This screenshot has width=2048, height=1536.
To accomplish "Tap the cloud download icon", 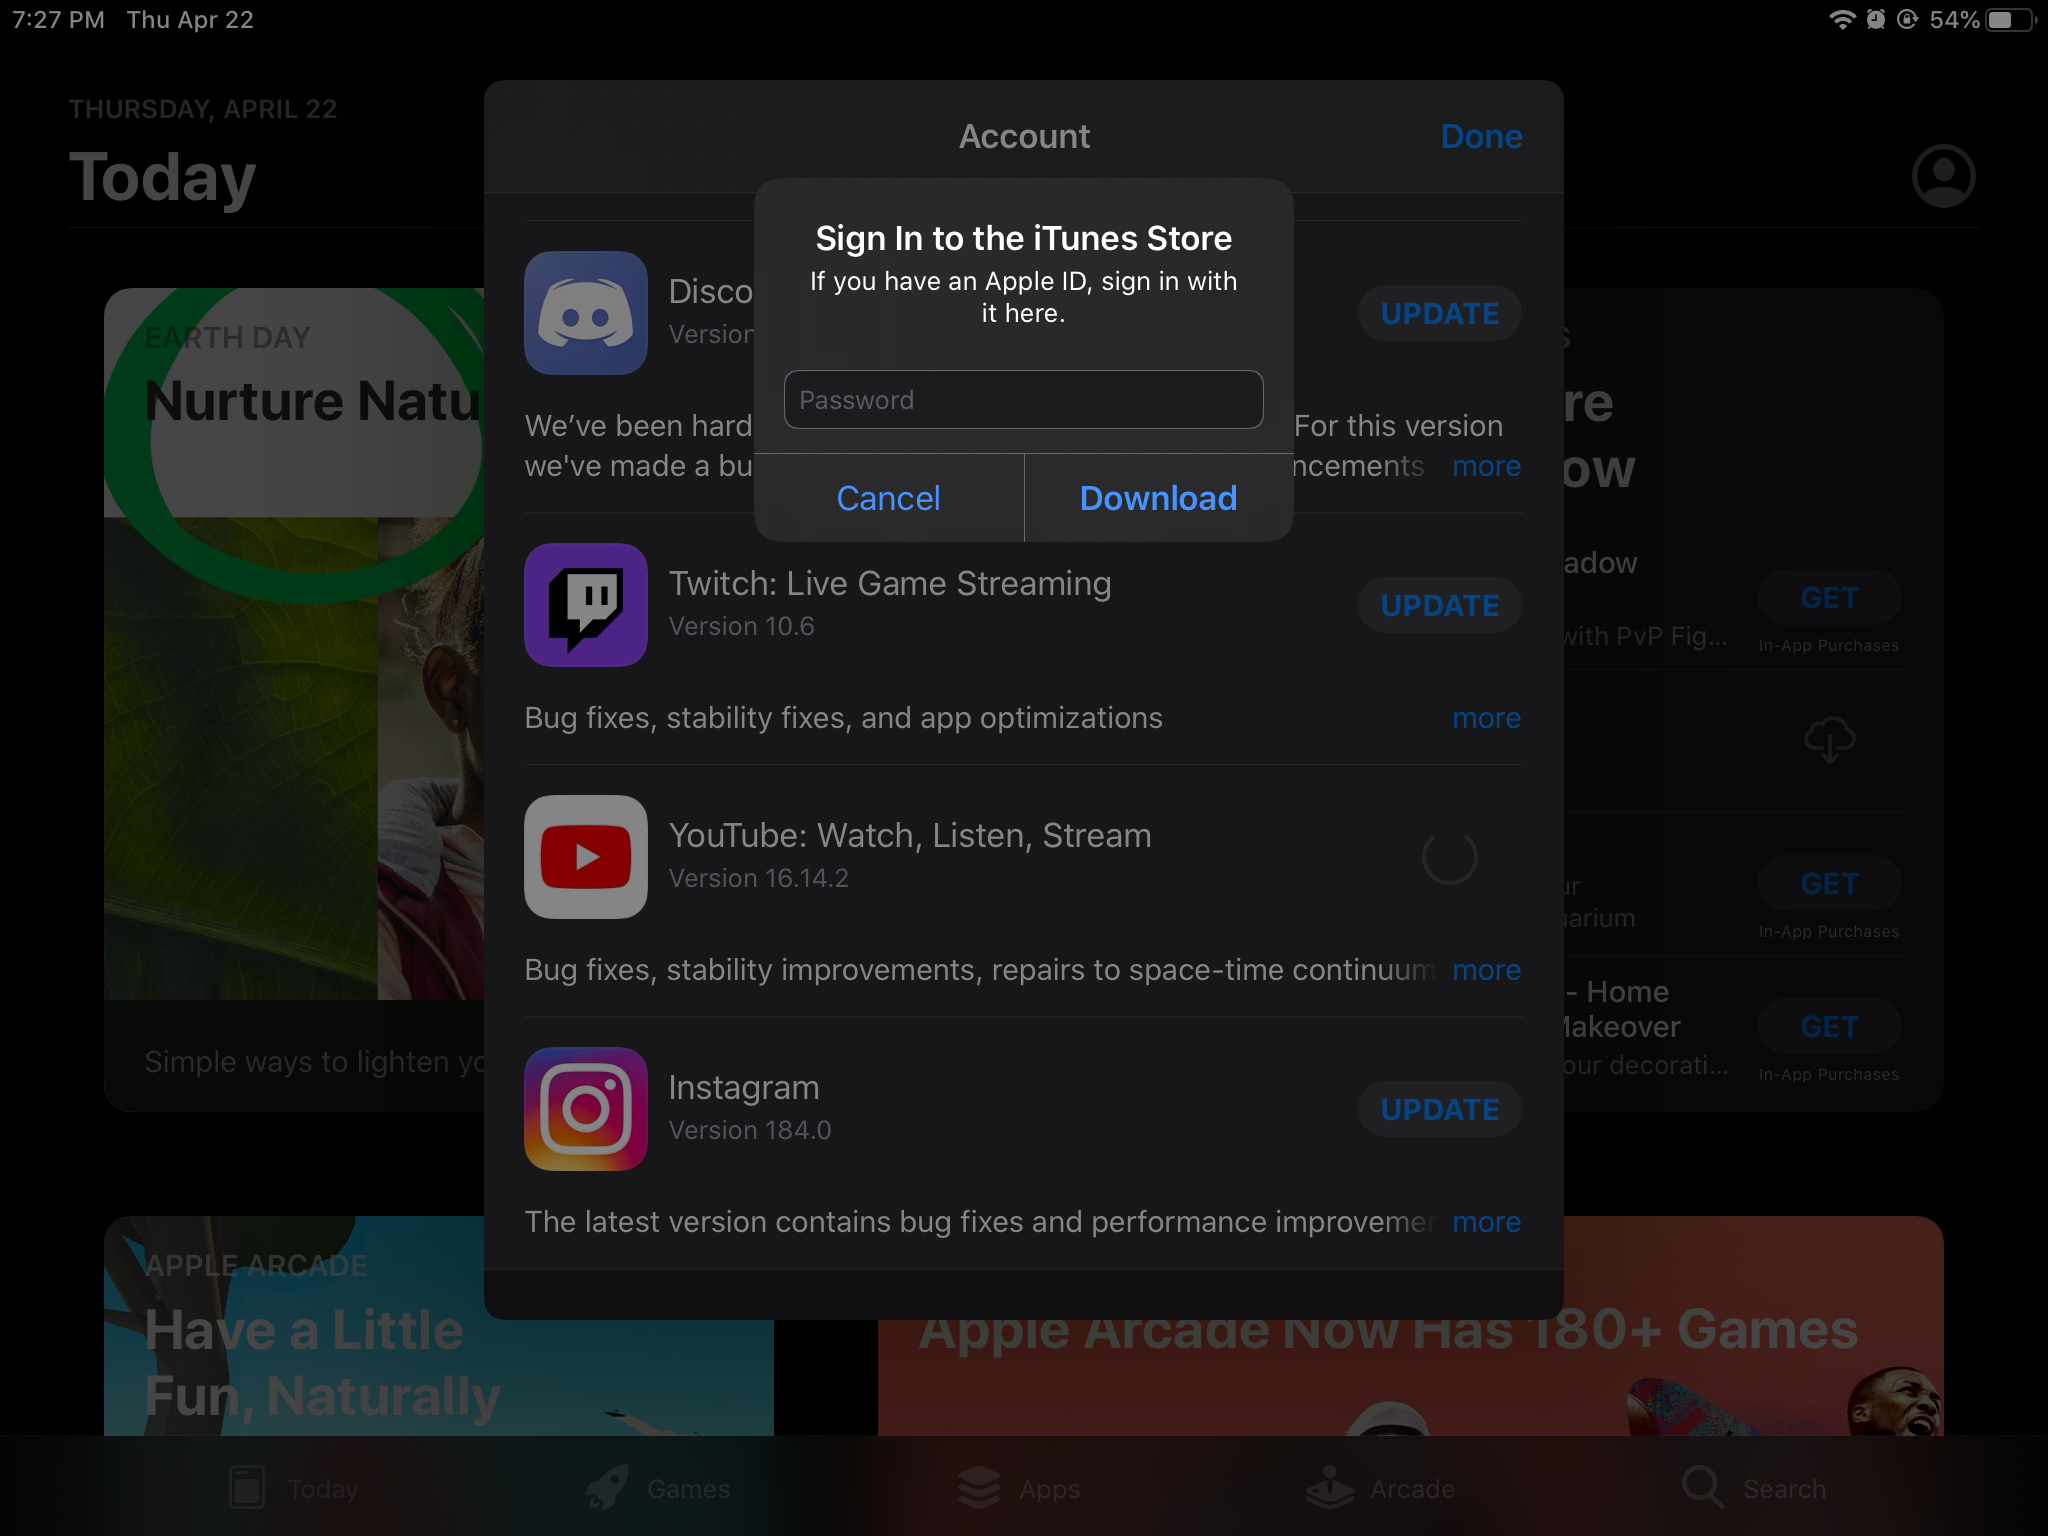I will click(1829, 740).
